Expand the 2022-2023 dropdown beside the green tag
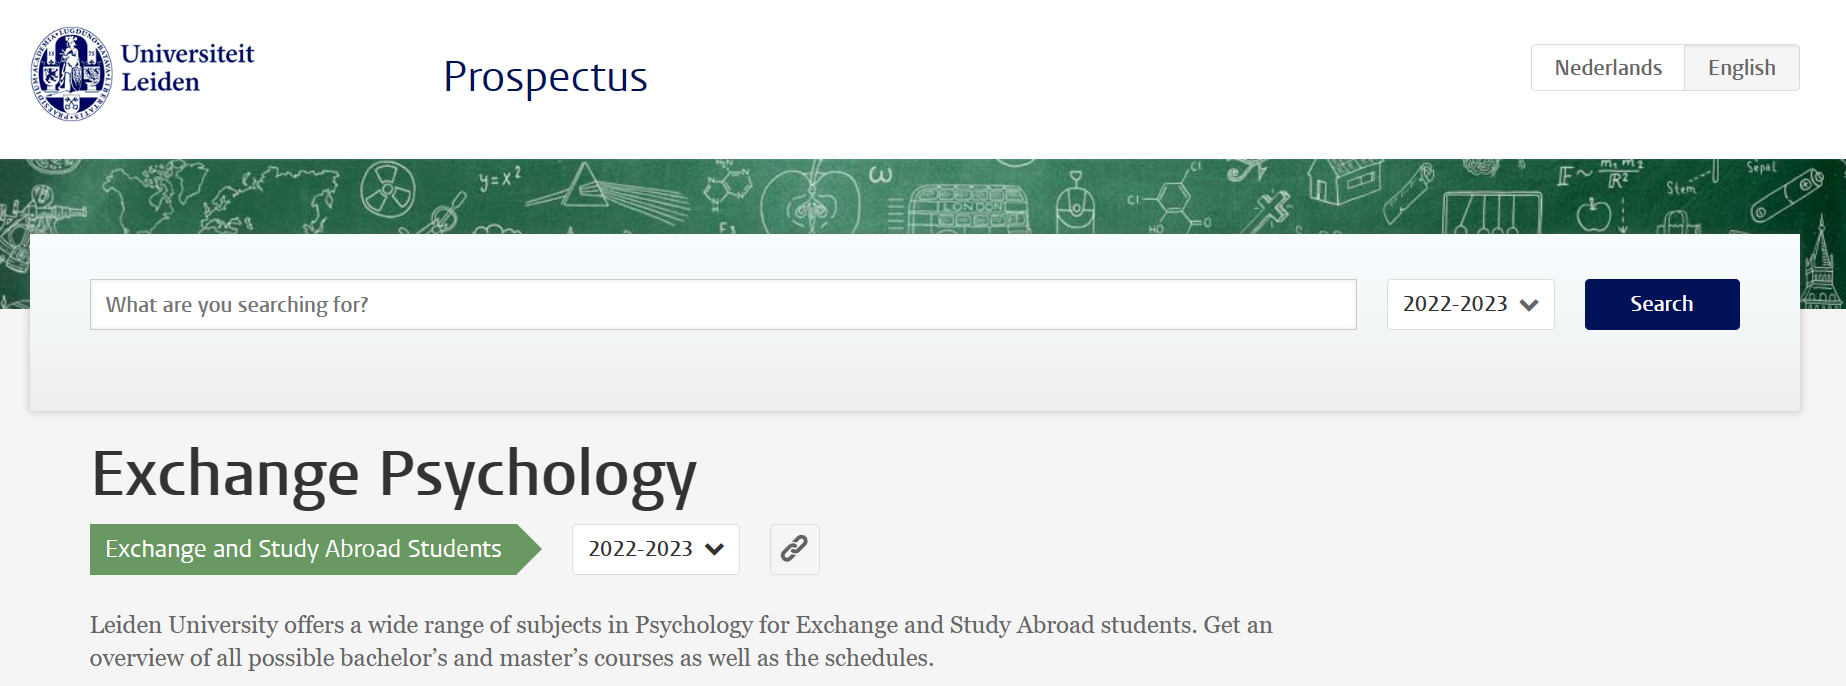 point(656,549)
